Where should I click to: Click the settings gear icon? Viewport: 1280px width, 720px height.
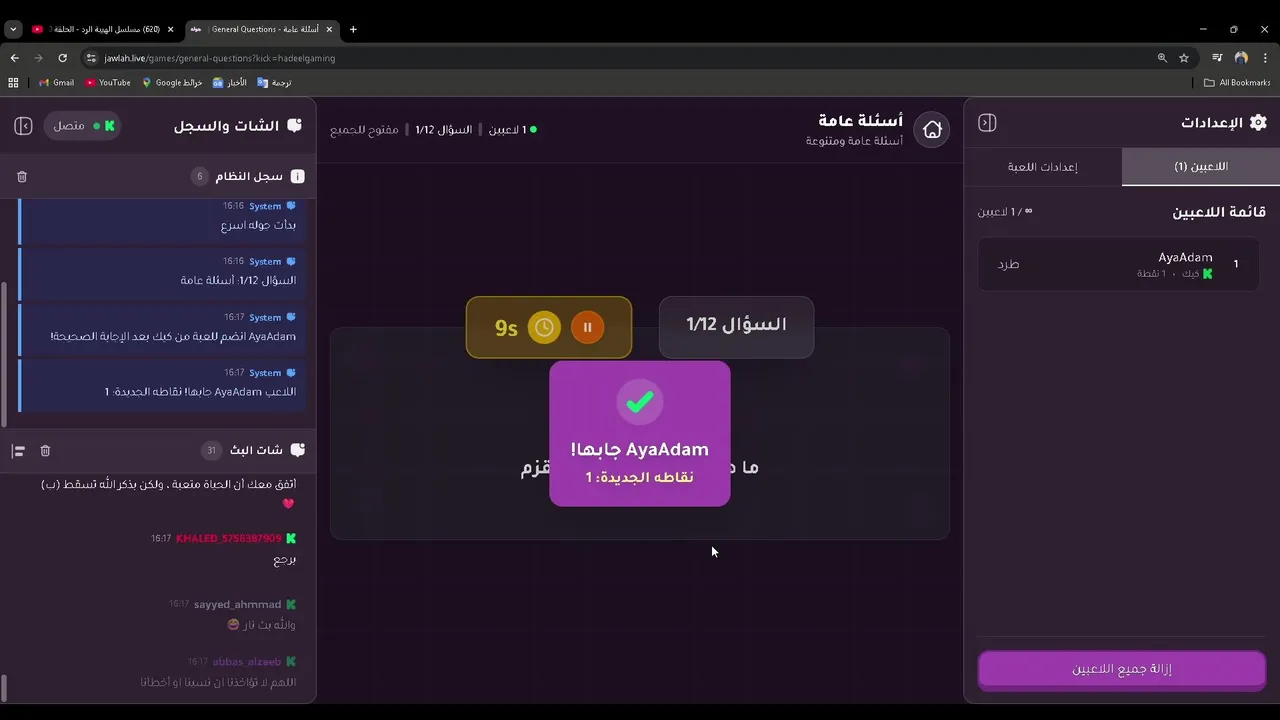tap(1258, 123)
